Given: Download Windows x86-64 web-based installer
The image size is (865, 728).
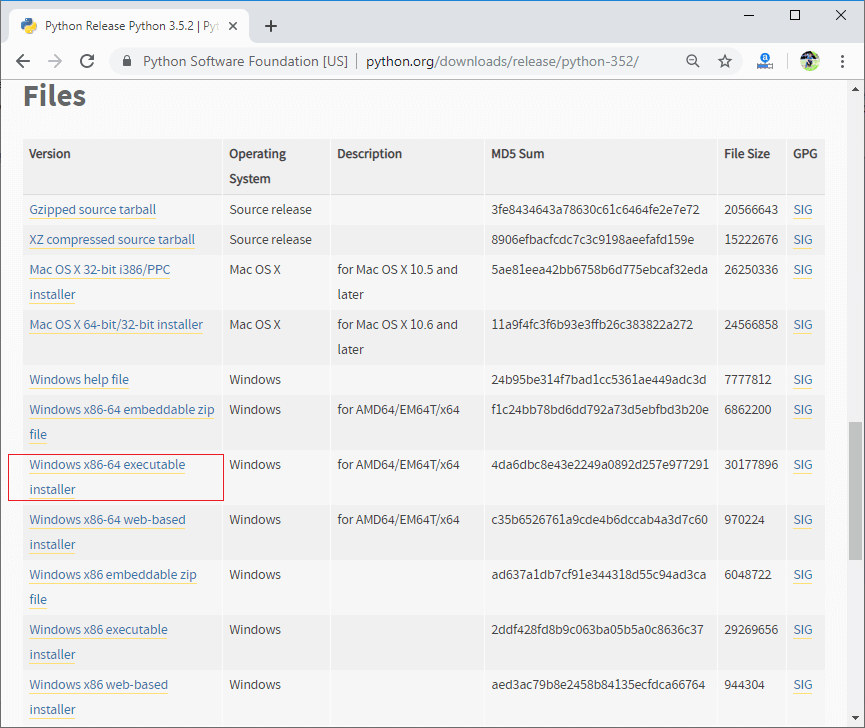Looking at the screenshot, I should [x=107, y=532].
